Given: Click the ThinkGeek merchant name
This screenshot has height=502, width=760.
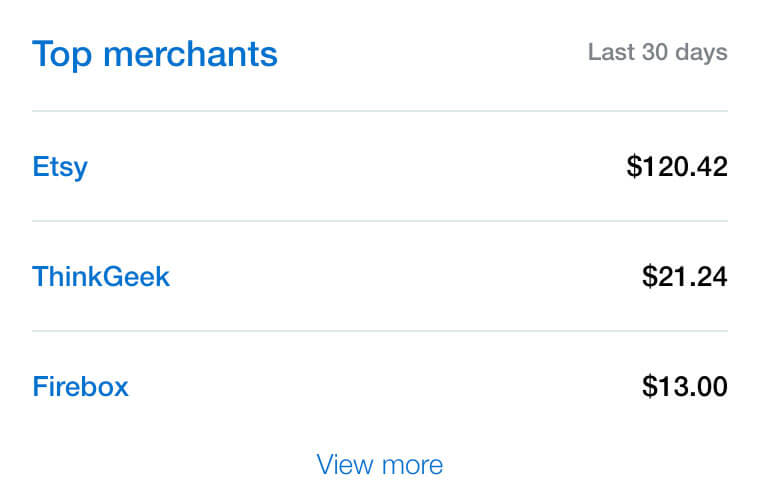Looking at the screenshot, I should [x=101, y=276].
